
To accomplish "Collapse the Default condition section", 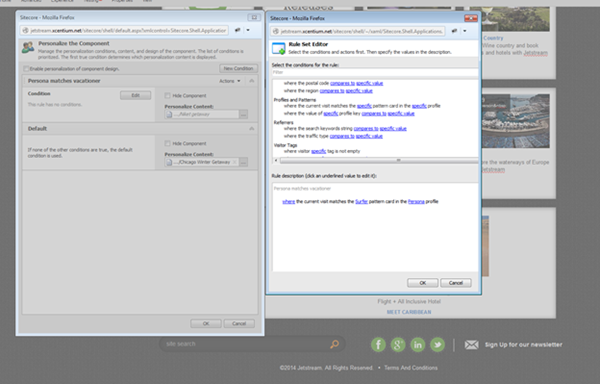I will [x=251, y=129].
